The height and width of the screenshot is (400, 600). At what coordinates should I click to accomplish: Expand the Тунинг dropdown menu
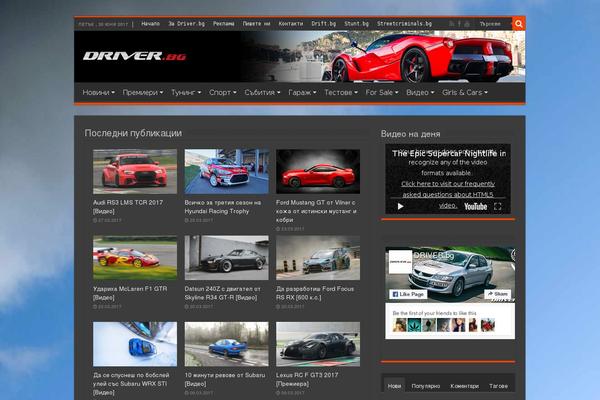coord(186,92)
